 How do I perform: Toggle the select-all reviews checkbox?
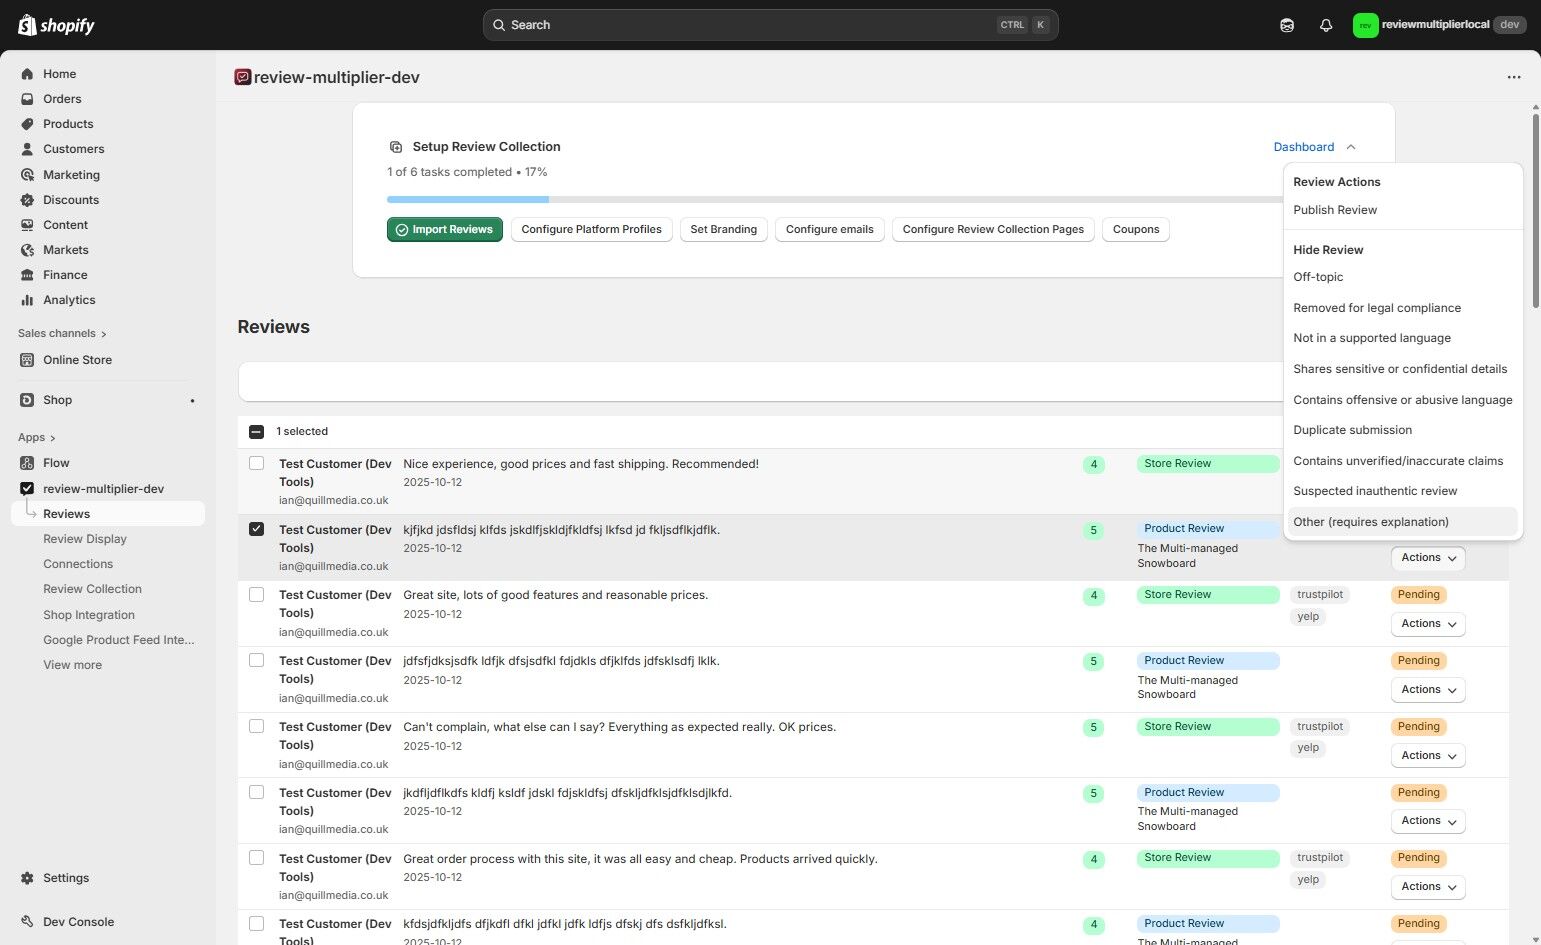coord(256,432)
